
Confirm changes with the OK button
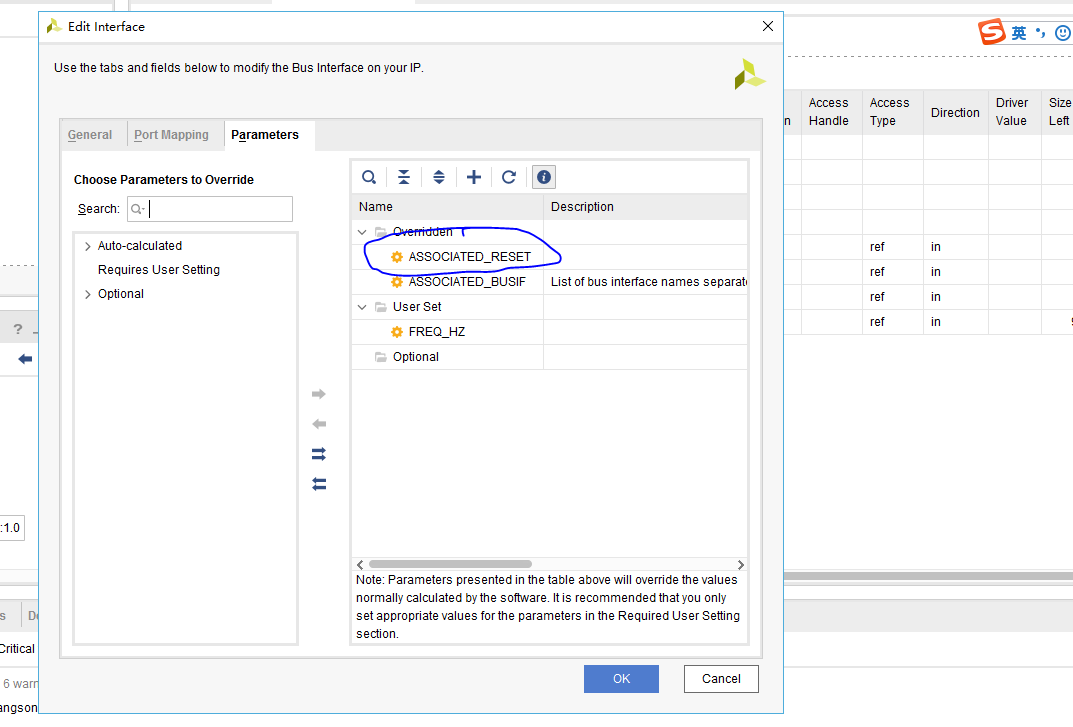[621, 679]
